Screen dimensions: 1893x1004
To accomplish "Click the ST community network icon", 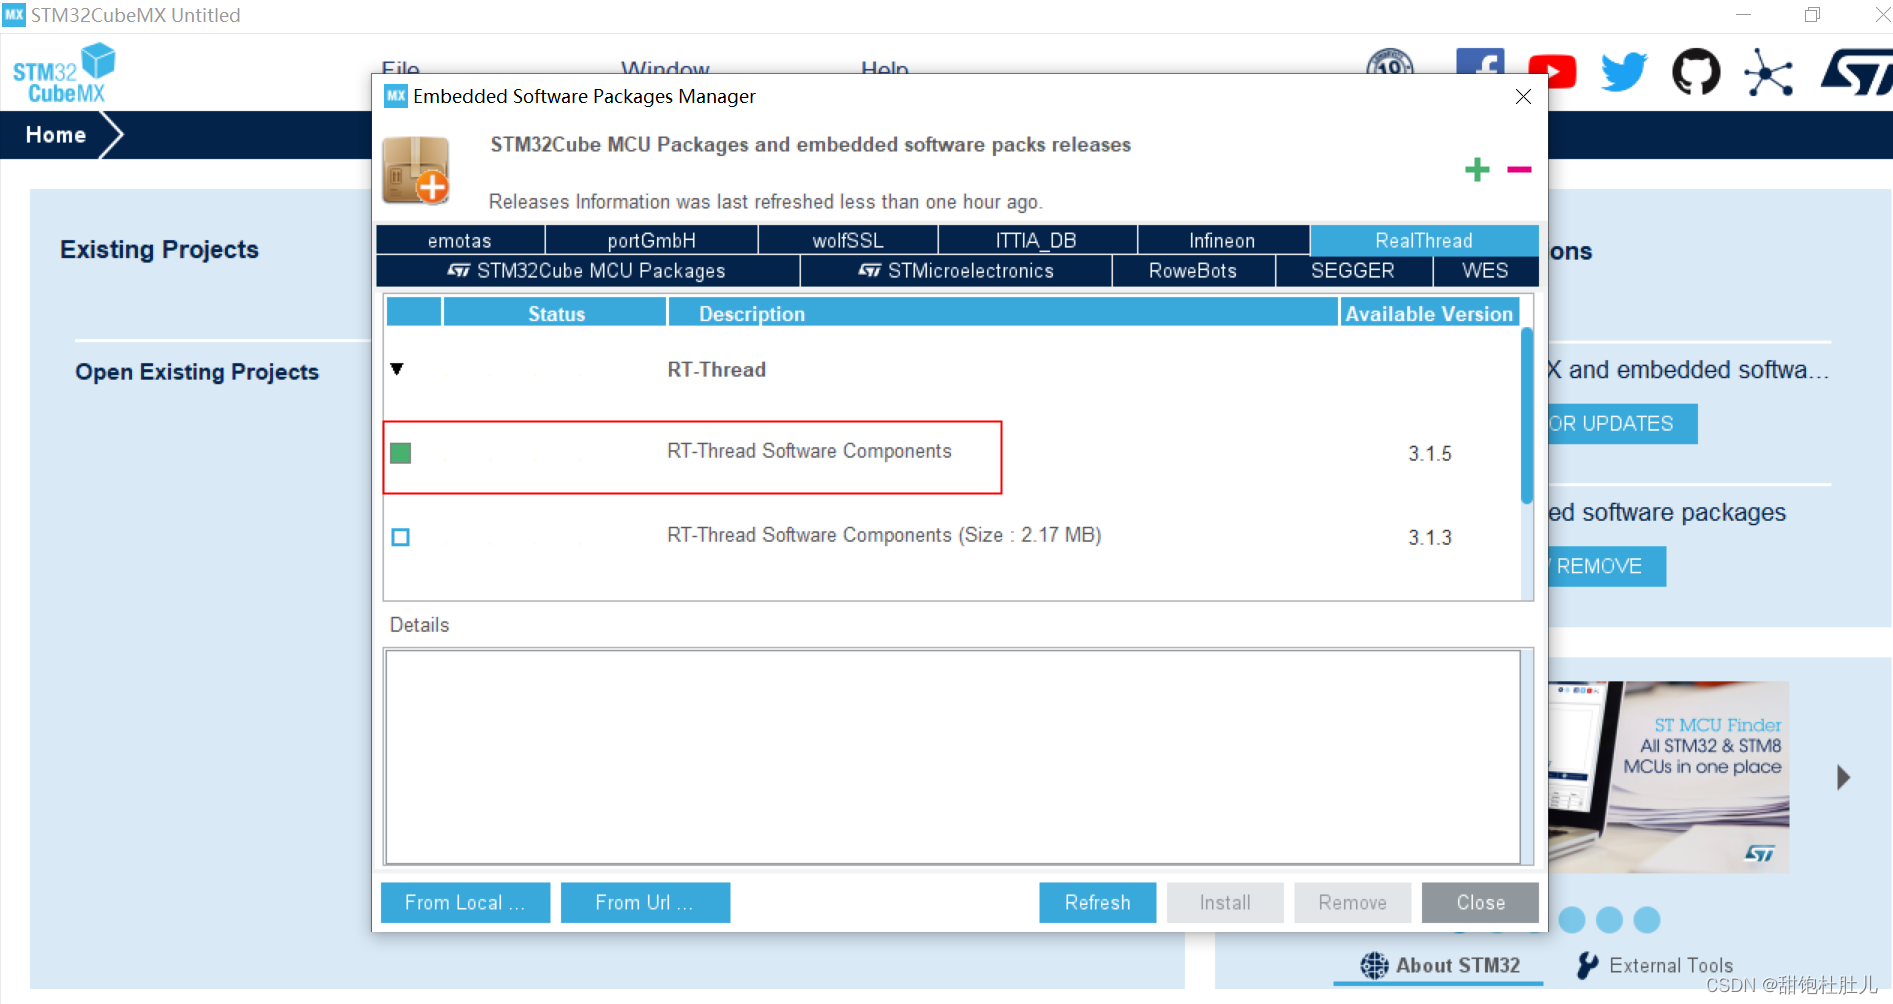I will point(1768,72).
